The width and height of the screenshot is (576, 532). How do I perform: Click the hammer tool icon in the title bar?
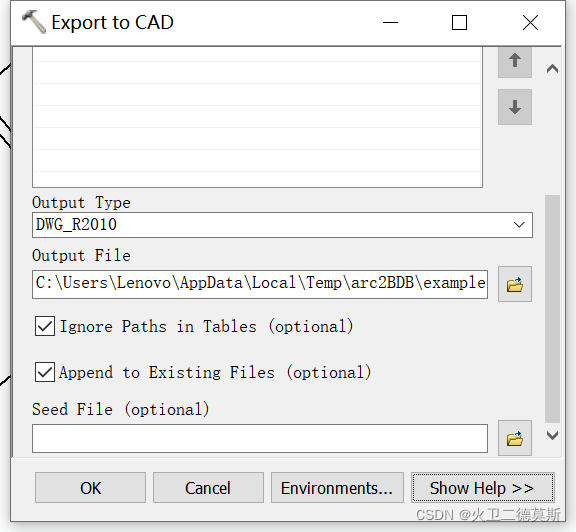point(34,22)
